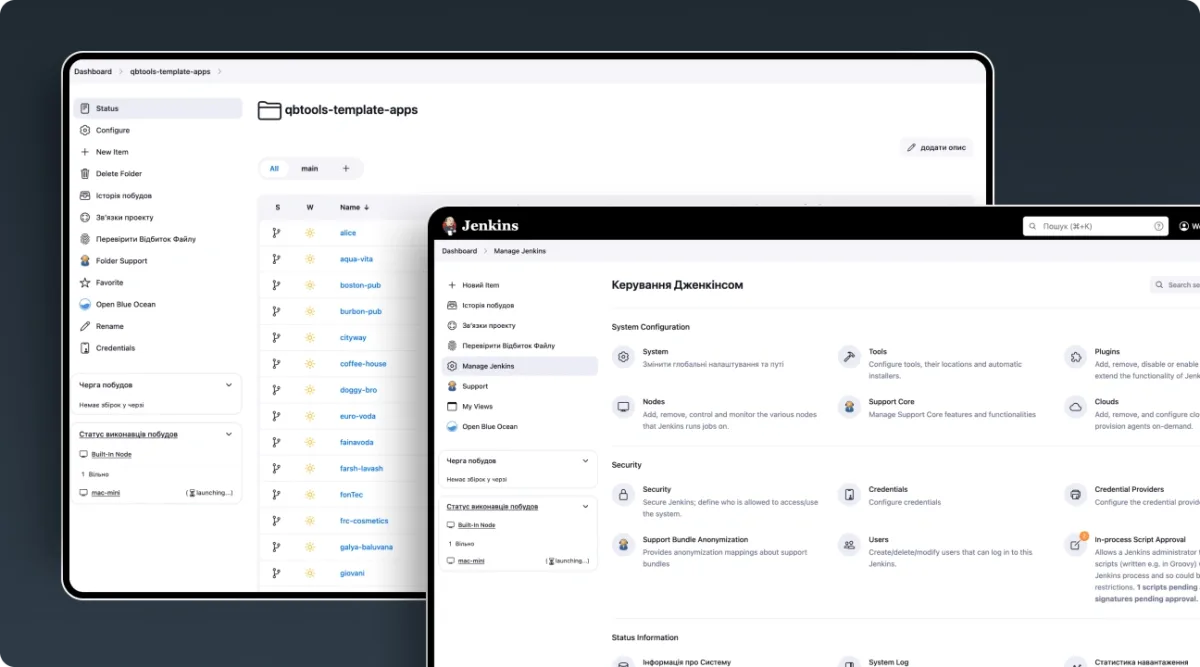Viewport: 1200px width, 667px height.
Task: Click qbtools-template-apps breadcrumb in the folder window
Action: pos(170,72)
